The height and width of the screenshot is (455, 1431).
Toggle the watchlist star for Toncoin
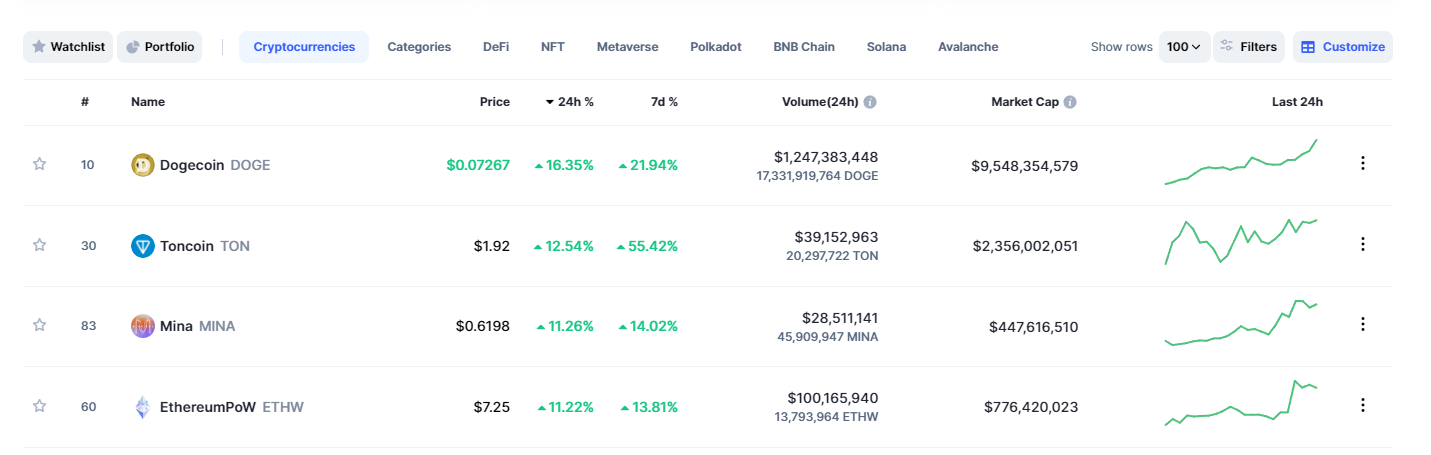40,245
